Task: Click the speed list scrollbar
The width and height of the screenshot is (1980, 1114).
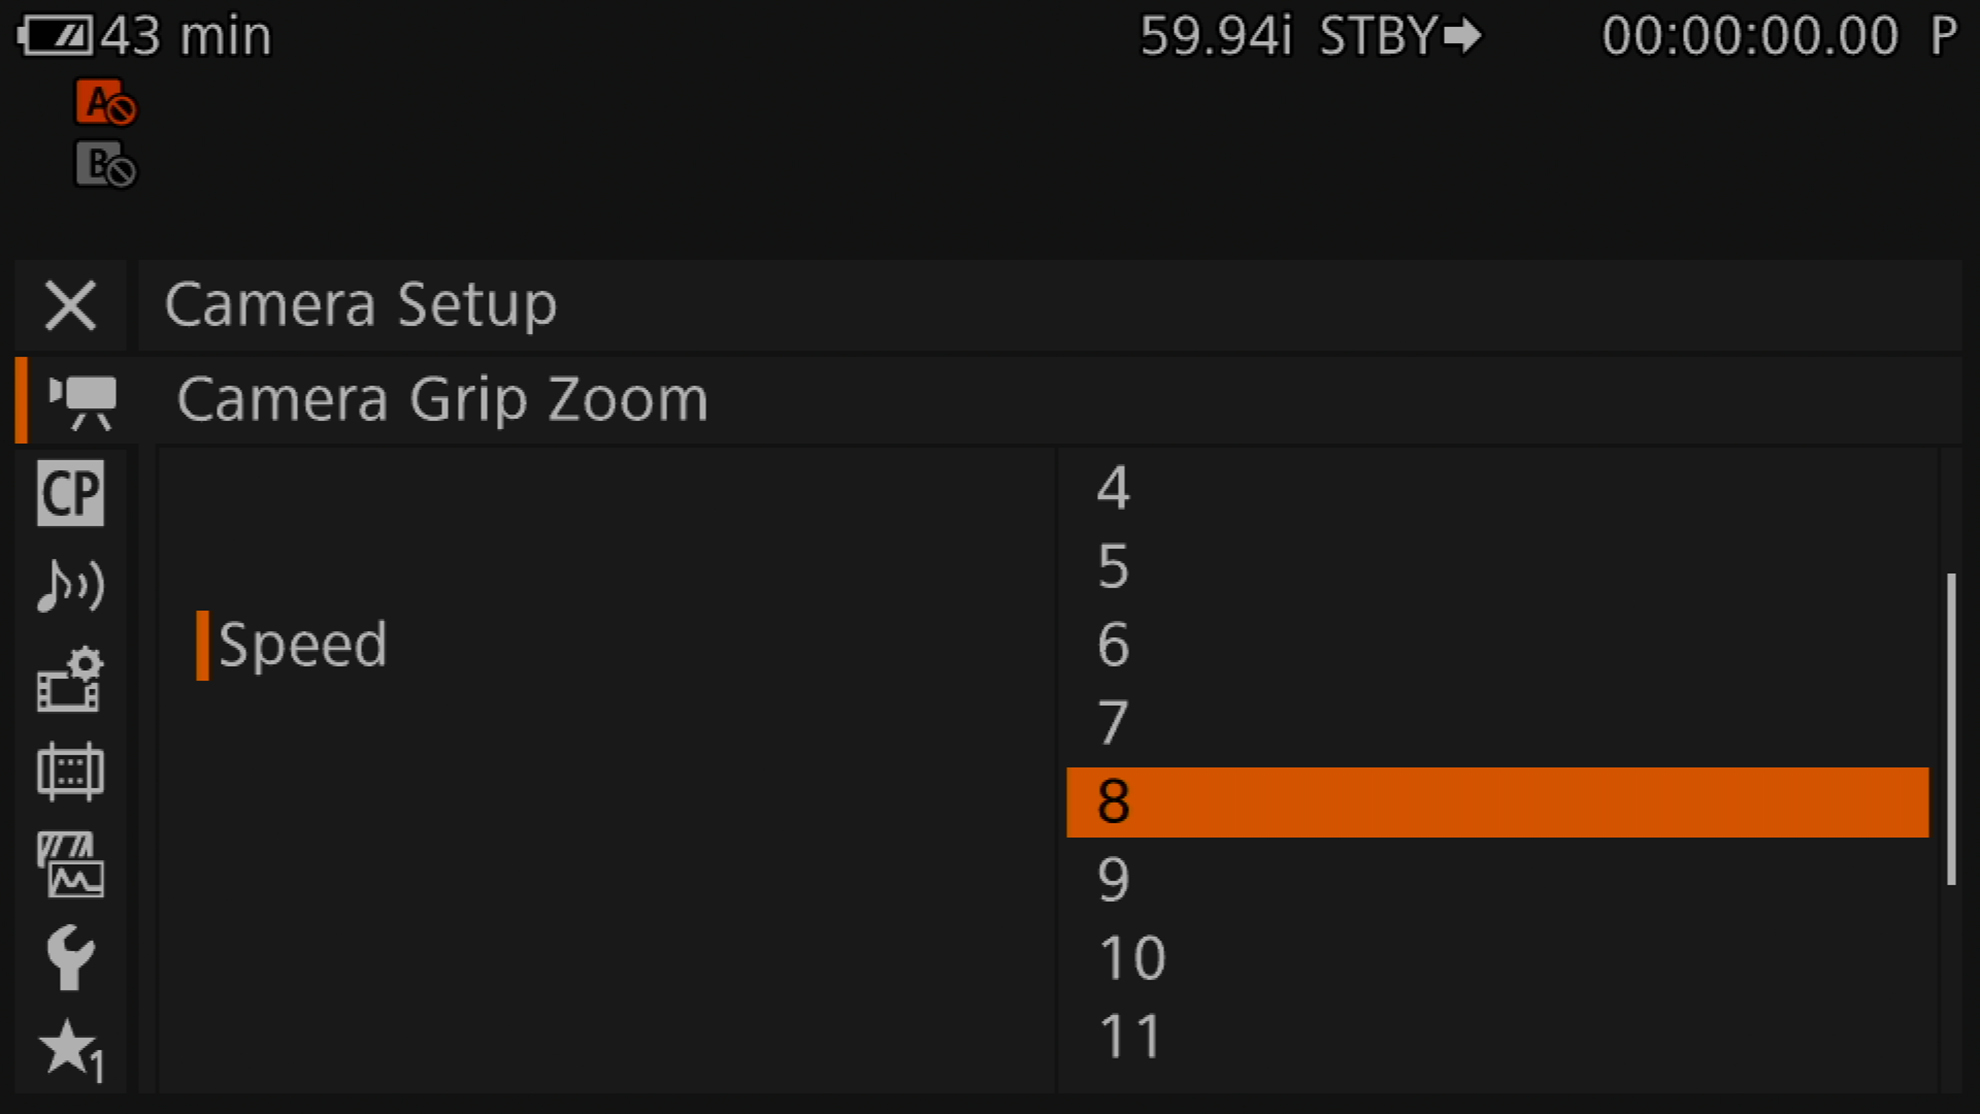Action: 1951,728
